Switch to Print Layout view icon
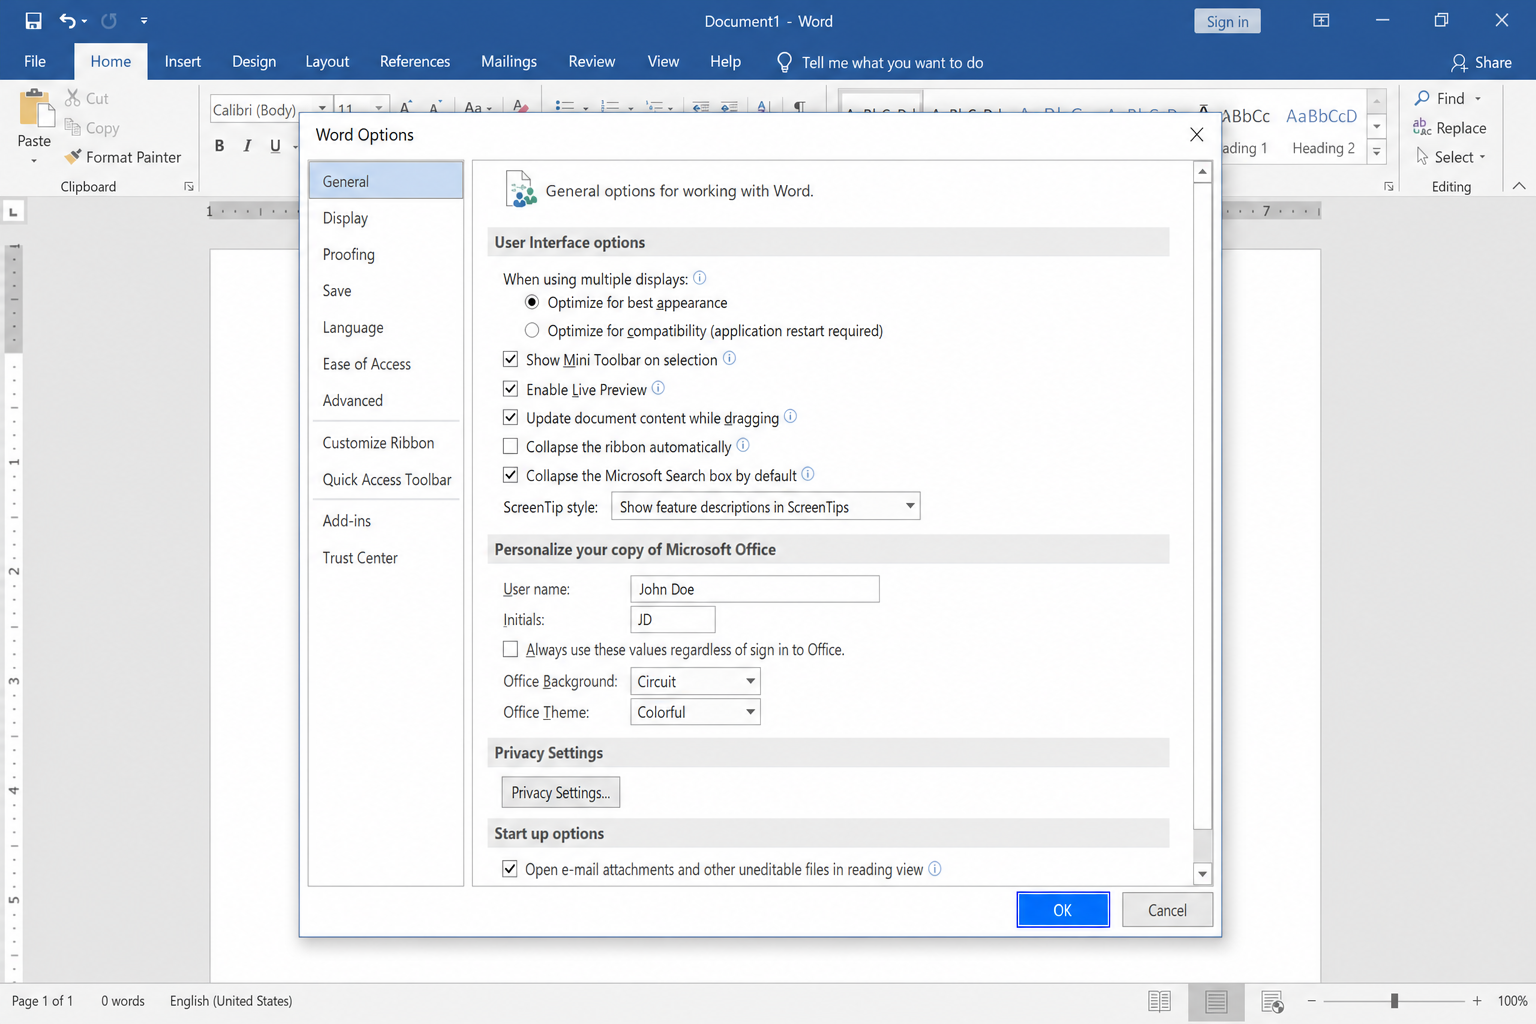The height and width of the screenshot is (1024, 1536). 1216,1001
